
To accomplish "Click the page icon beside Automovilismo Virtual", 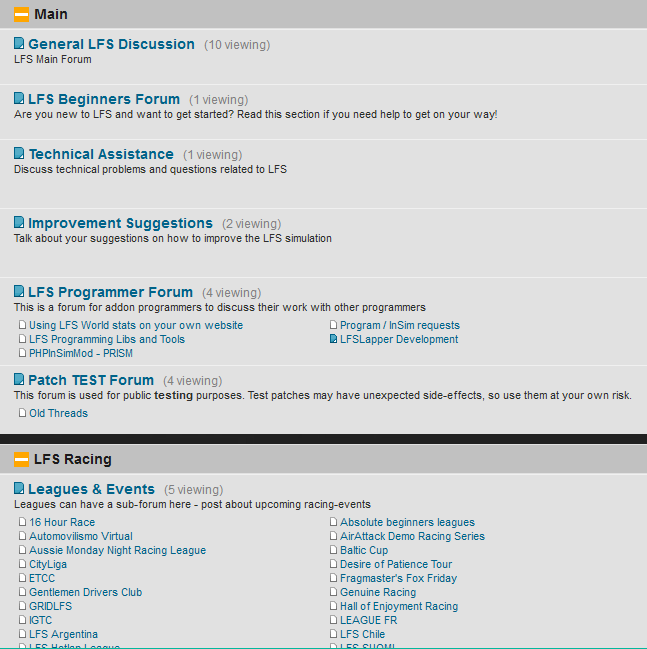I will tap(22, 536).
